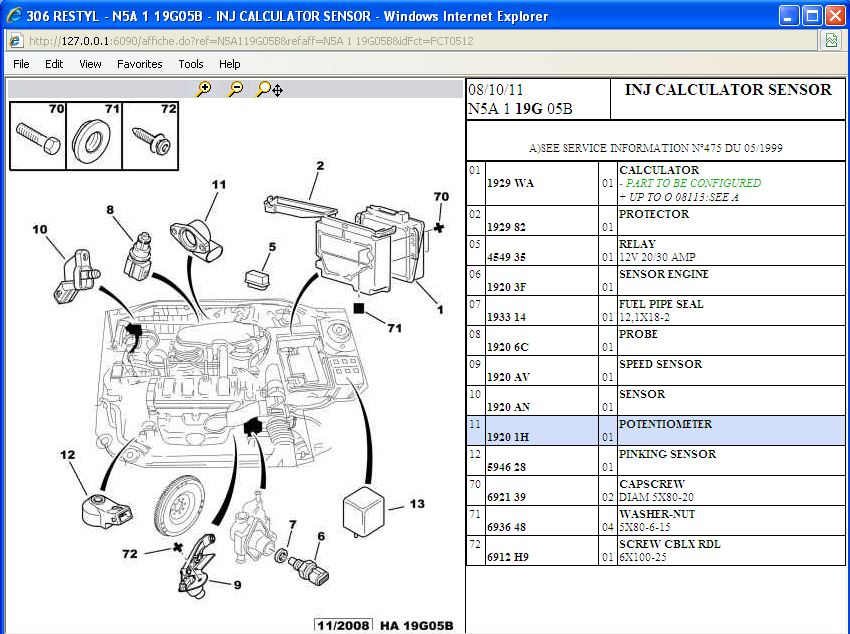The width and height of the screenshot is (850, 634).
Task: Click diagram callout number 1
Action: point(440,309)
